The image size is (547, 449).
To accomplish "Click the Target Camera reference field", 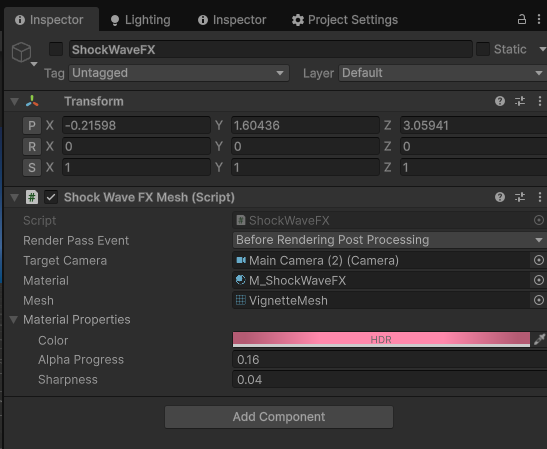I will [x=381, y=260].
